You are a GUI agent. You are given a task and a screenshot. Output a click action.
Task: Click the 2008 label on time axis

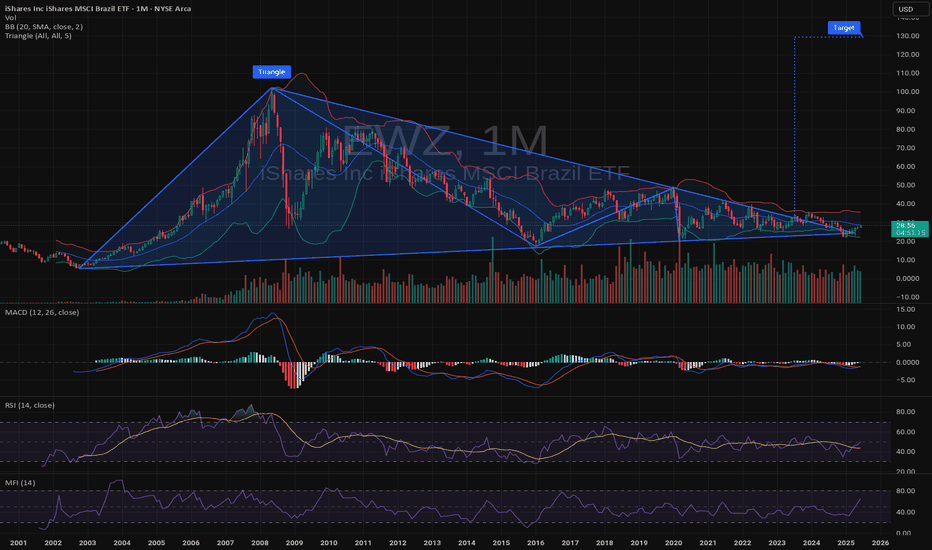(260, 543)
